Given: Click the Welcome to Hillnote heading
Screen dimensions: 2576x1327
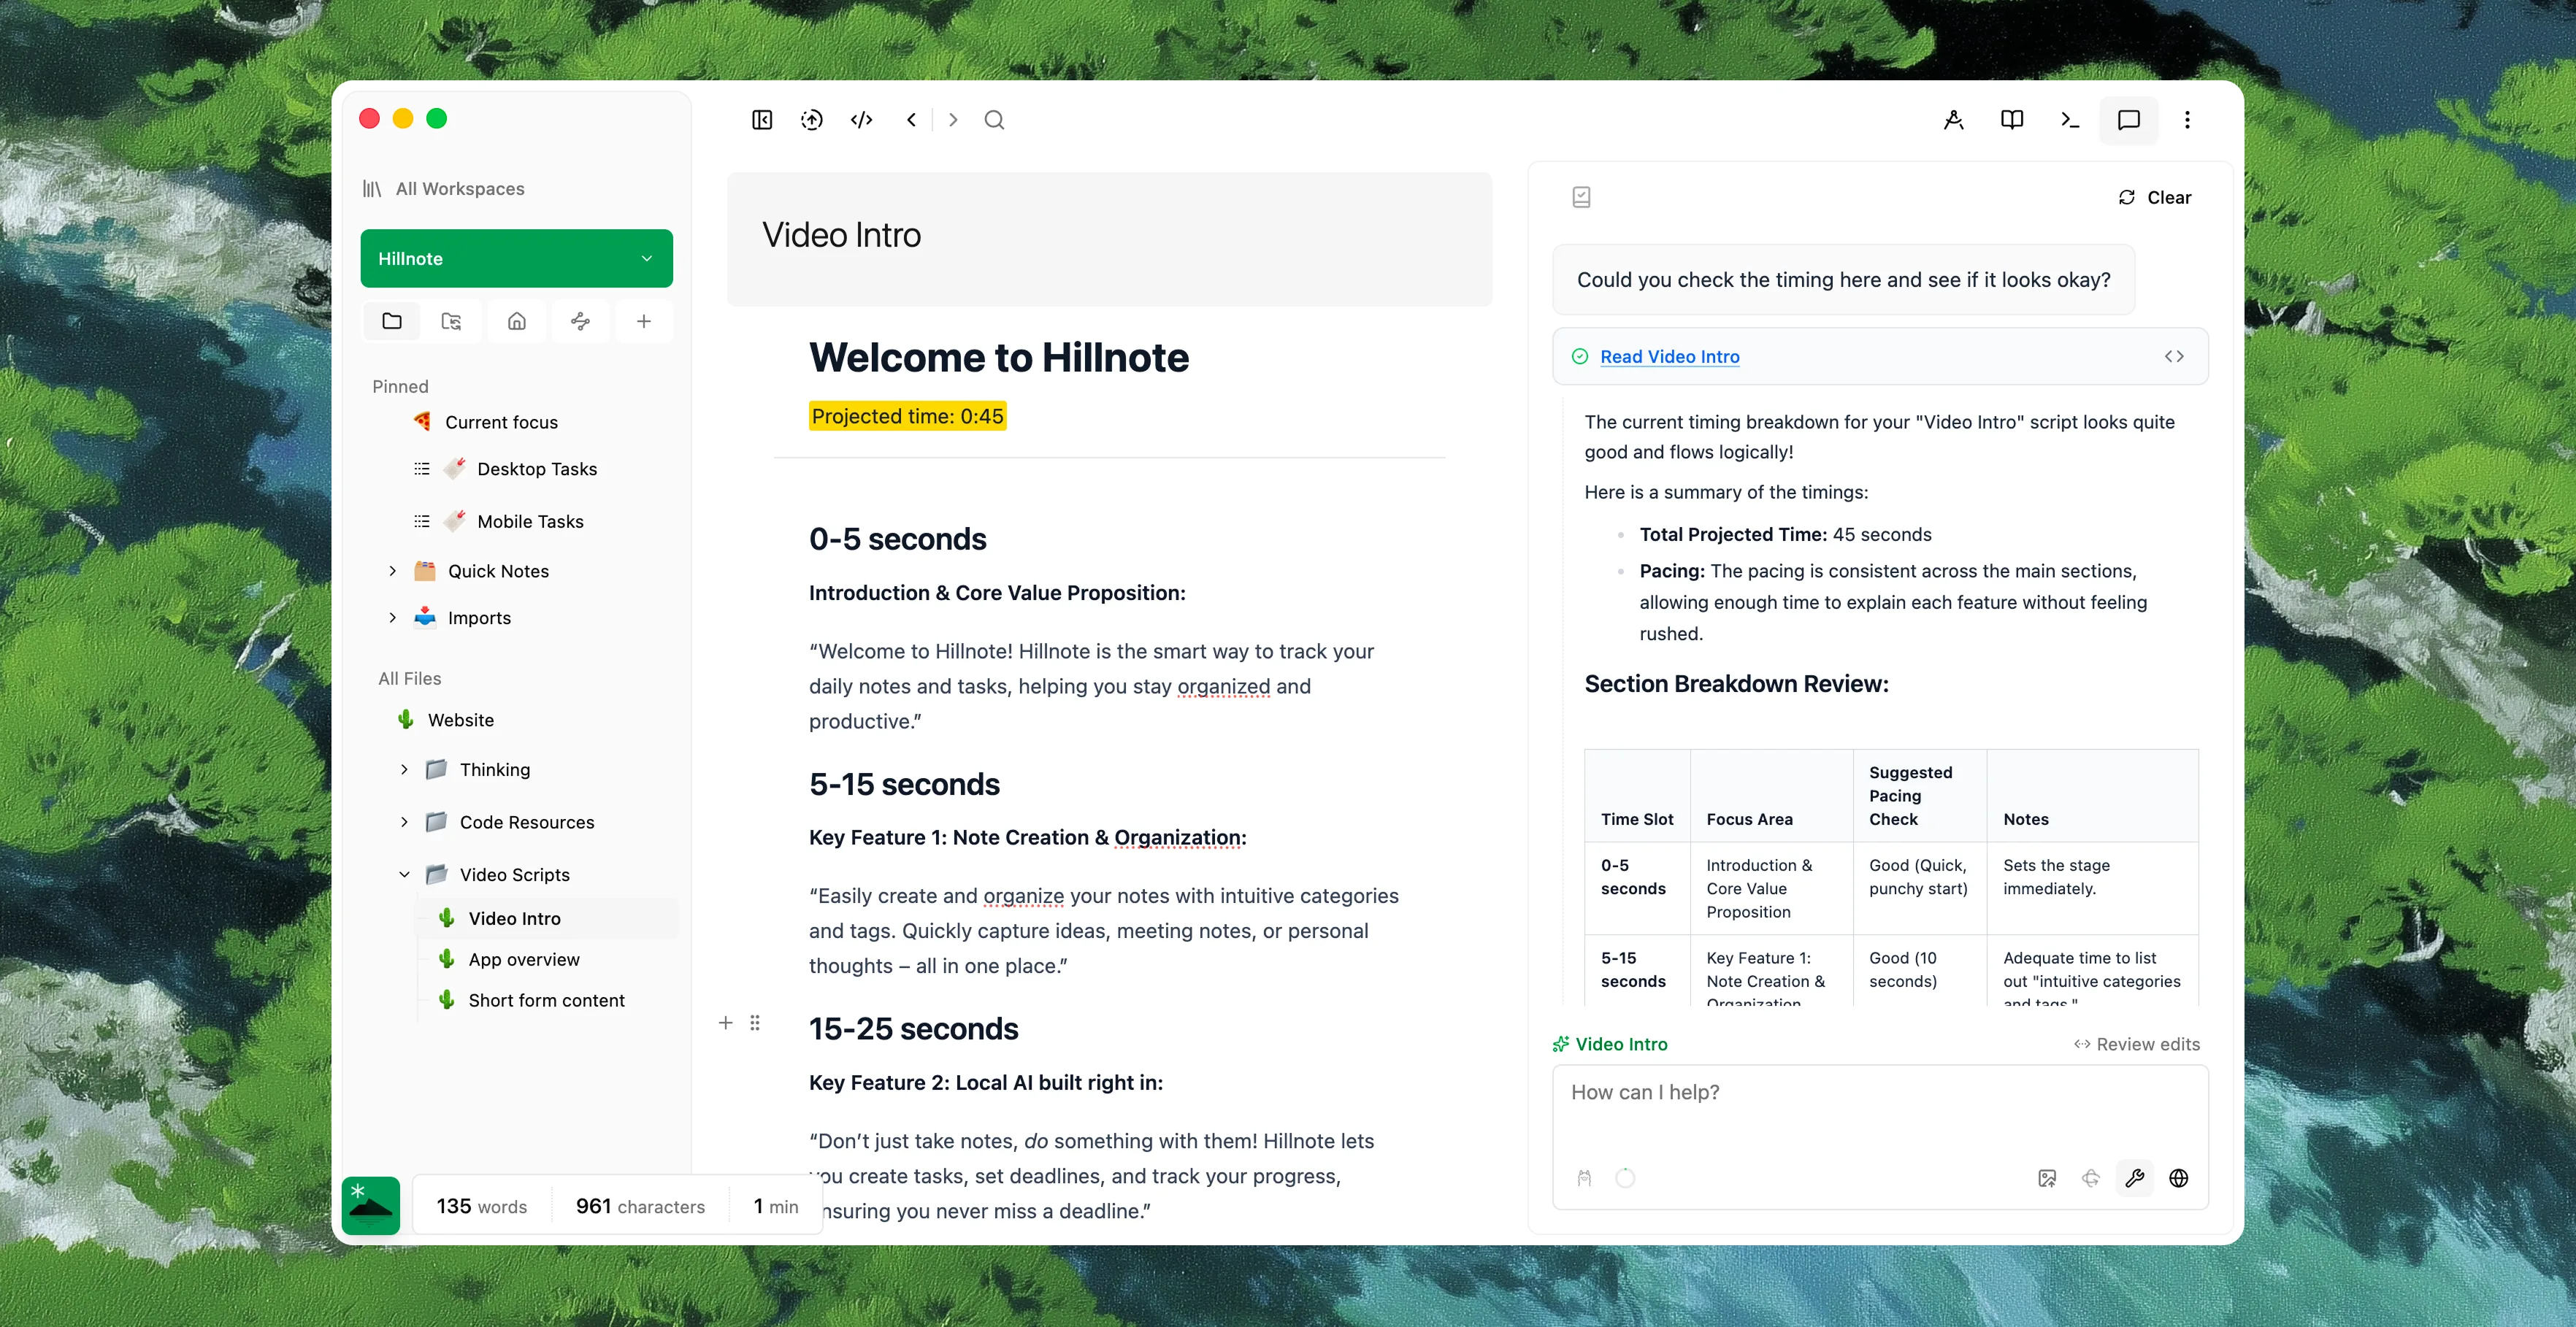Looking at the screenshot, I should (999, 357).
